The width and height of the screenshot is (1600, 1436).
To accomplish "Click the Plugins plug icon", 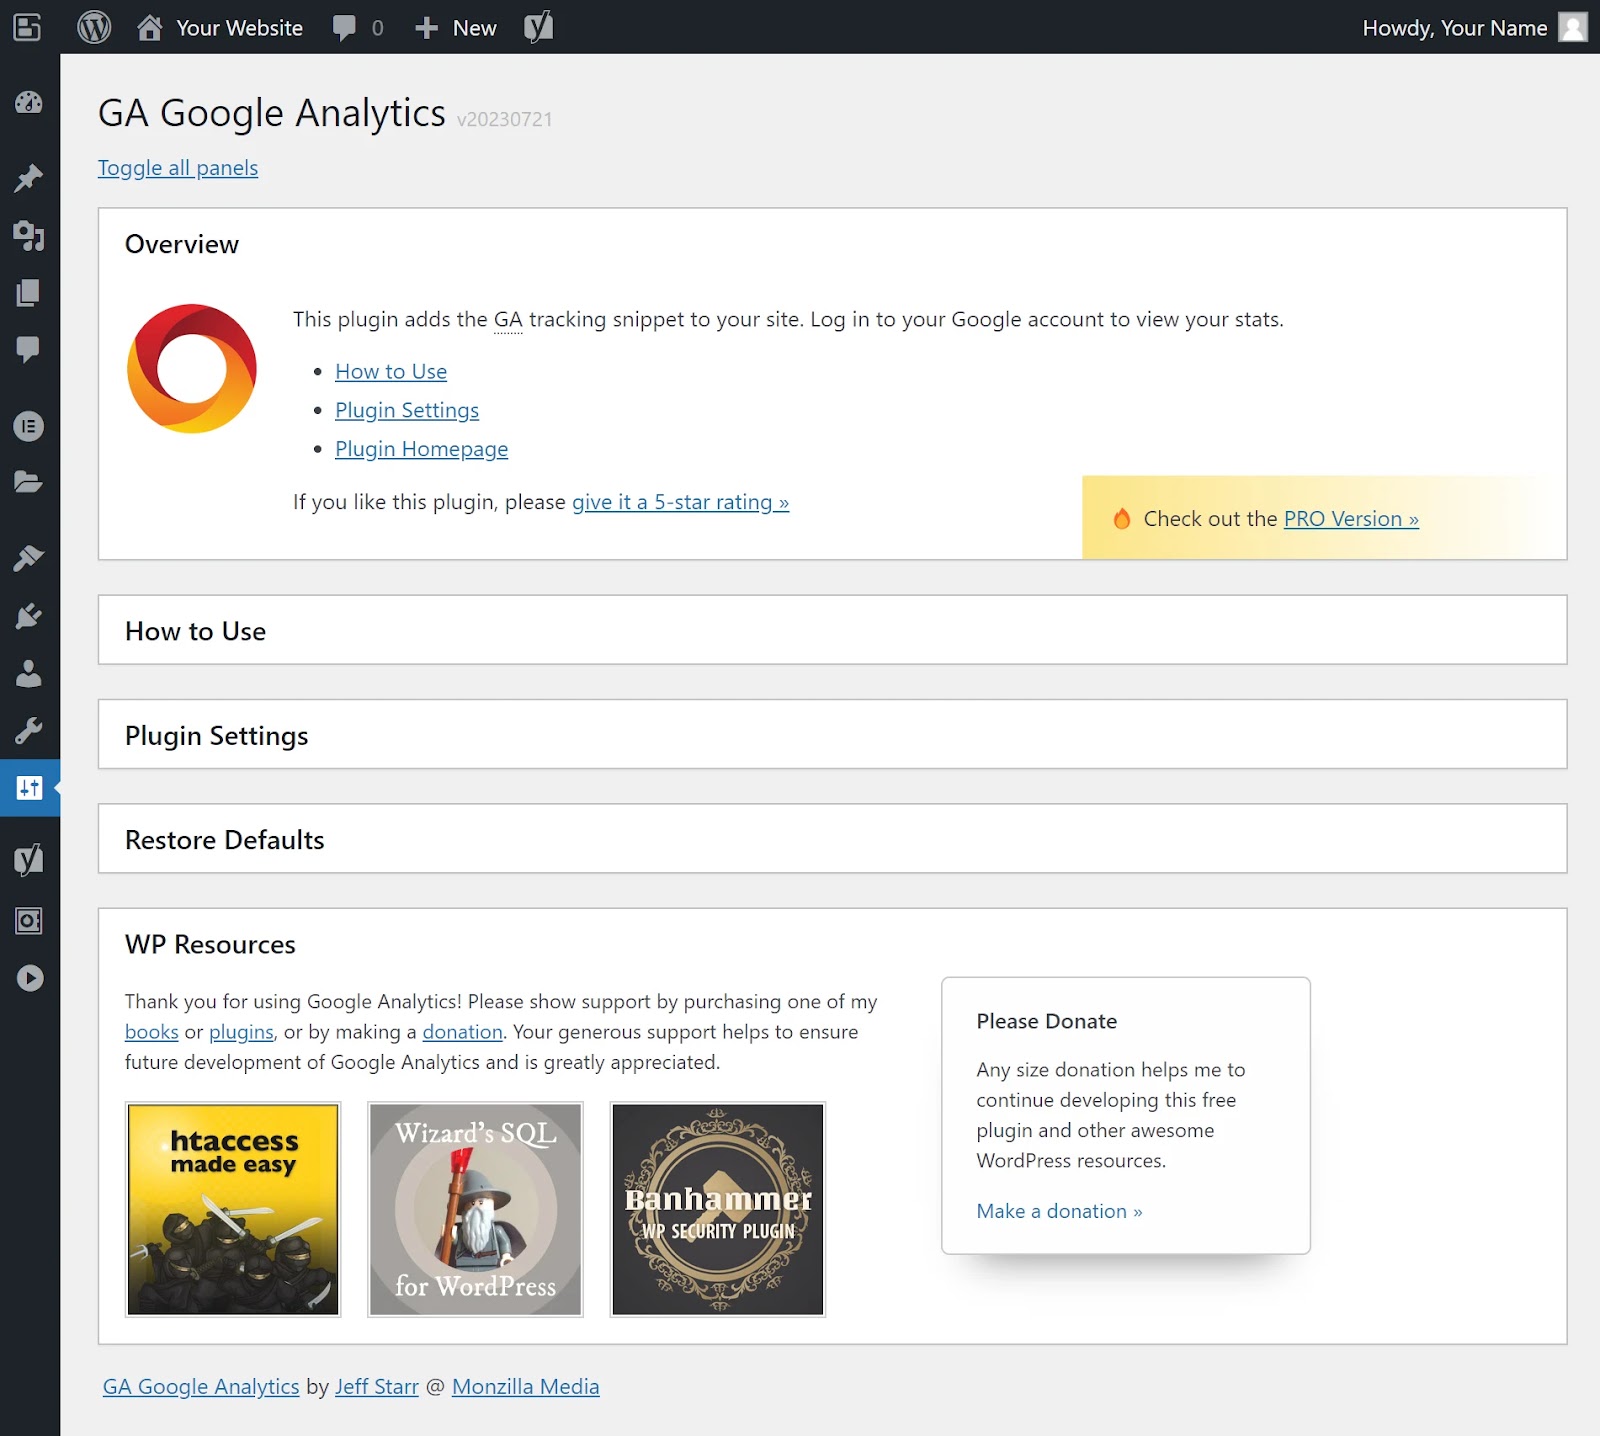I will (29, 615).
